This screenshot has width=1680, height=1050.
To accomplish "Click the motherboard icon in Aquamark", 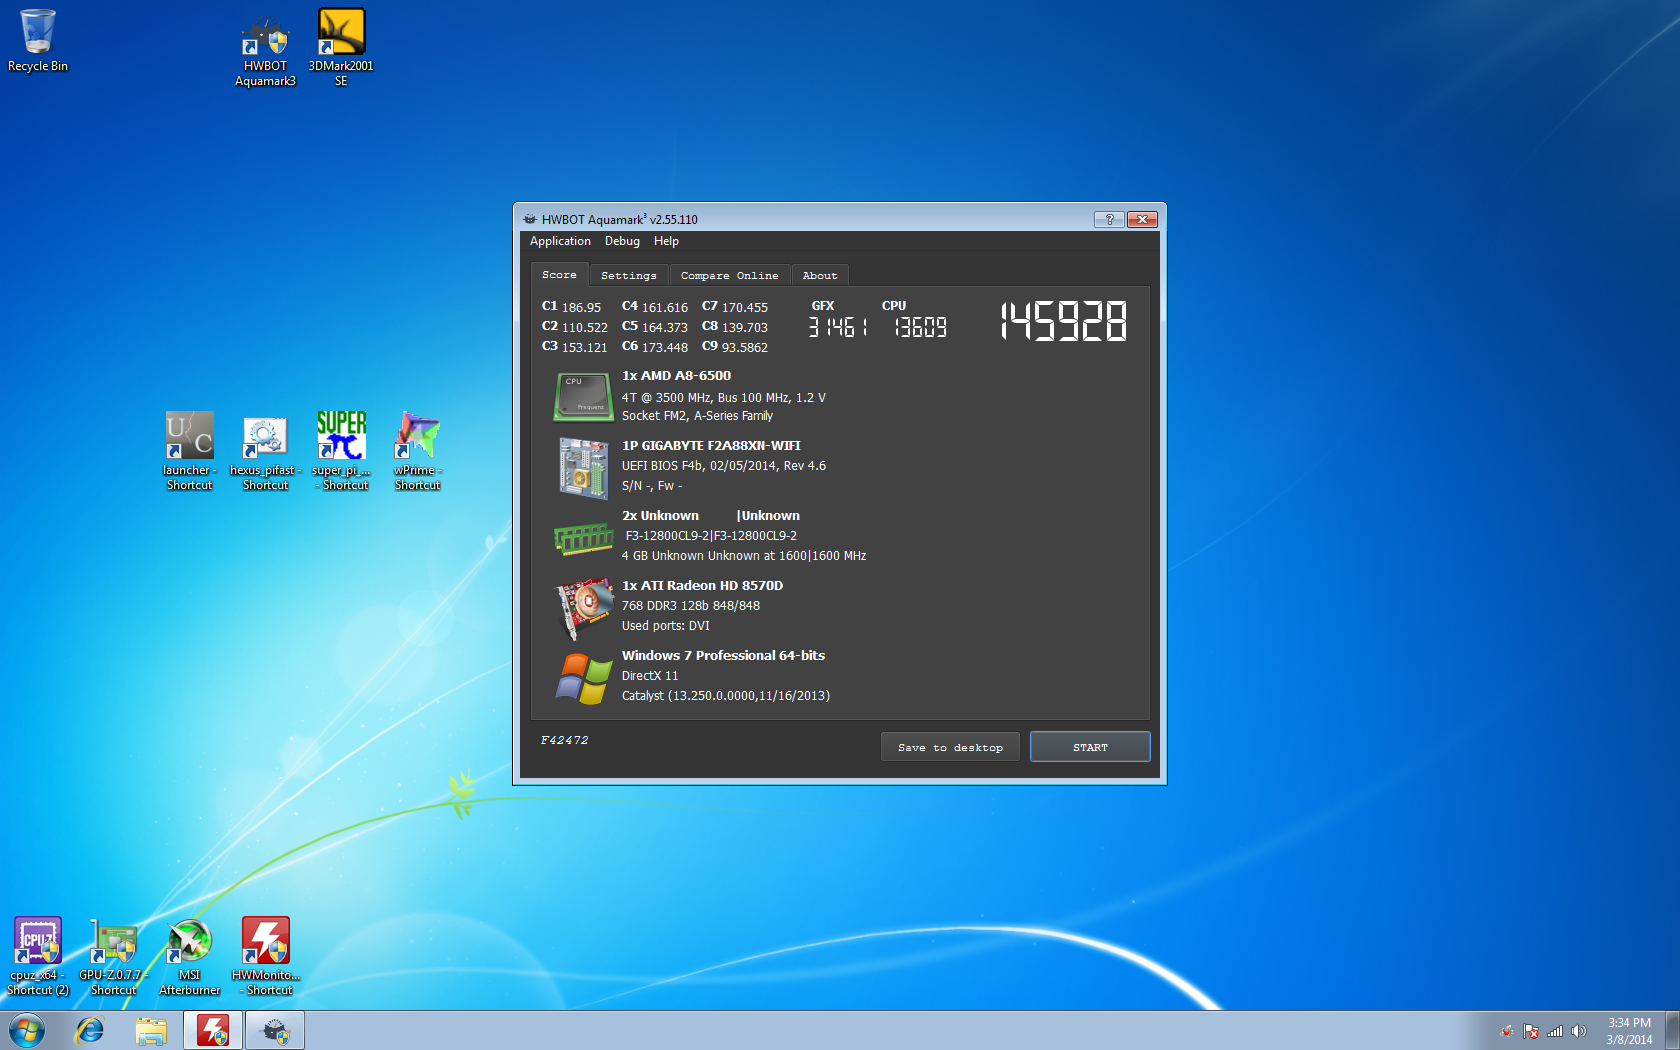I will click(x=584, y=467).
